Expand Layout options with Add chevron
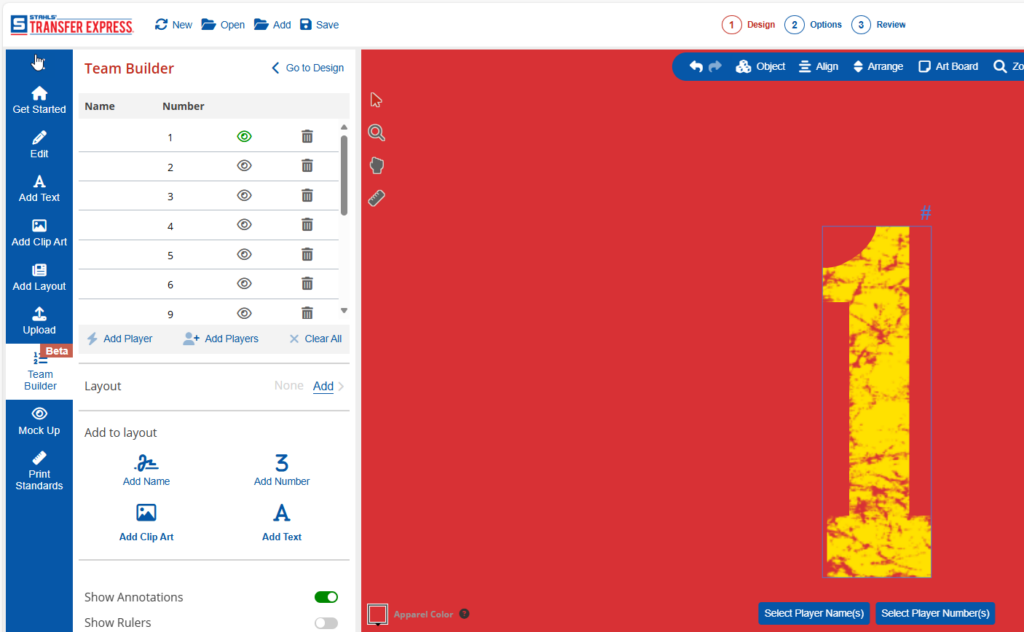 pyautogui.click(x=328, y=386)
